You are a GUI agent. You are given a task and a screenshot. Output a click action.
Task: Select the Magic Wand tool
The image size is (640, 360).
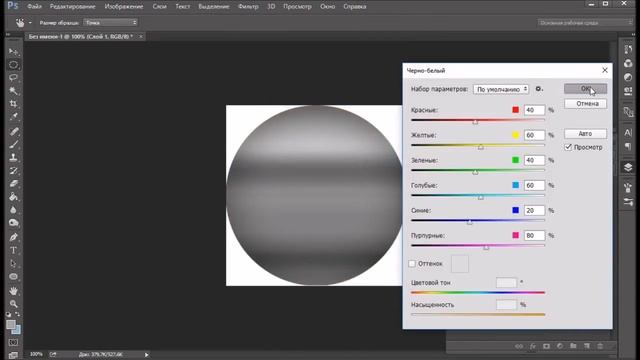13,91
